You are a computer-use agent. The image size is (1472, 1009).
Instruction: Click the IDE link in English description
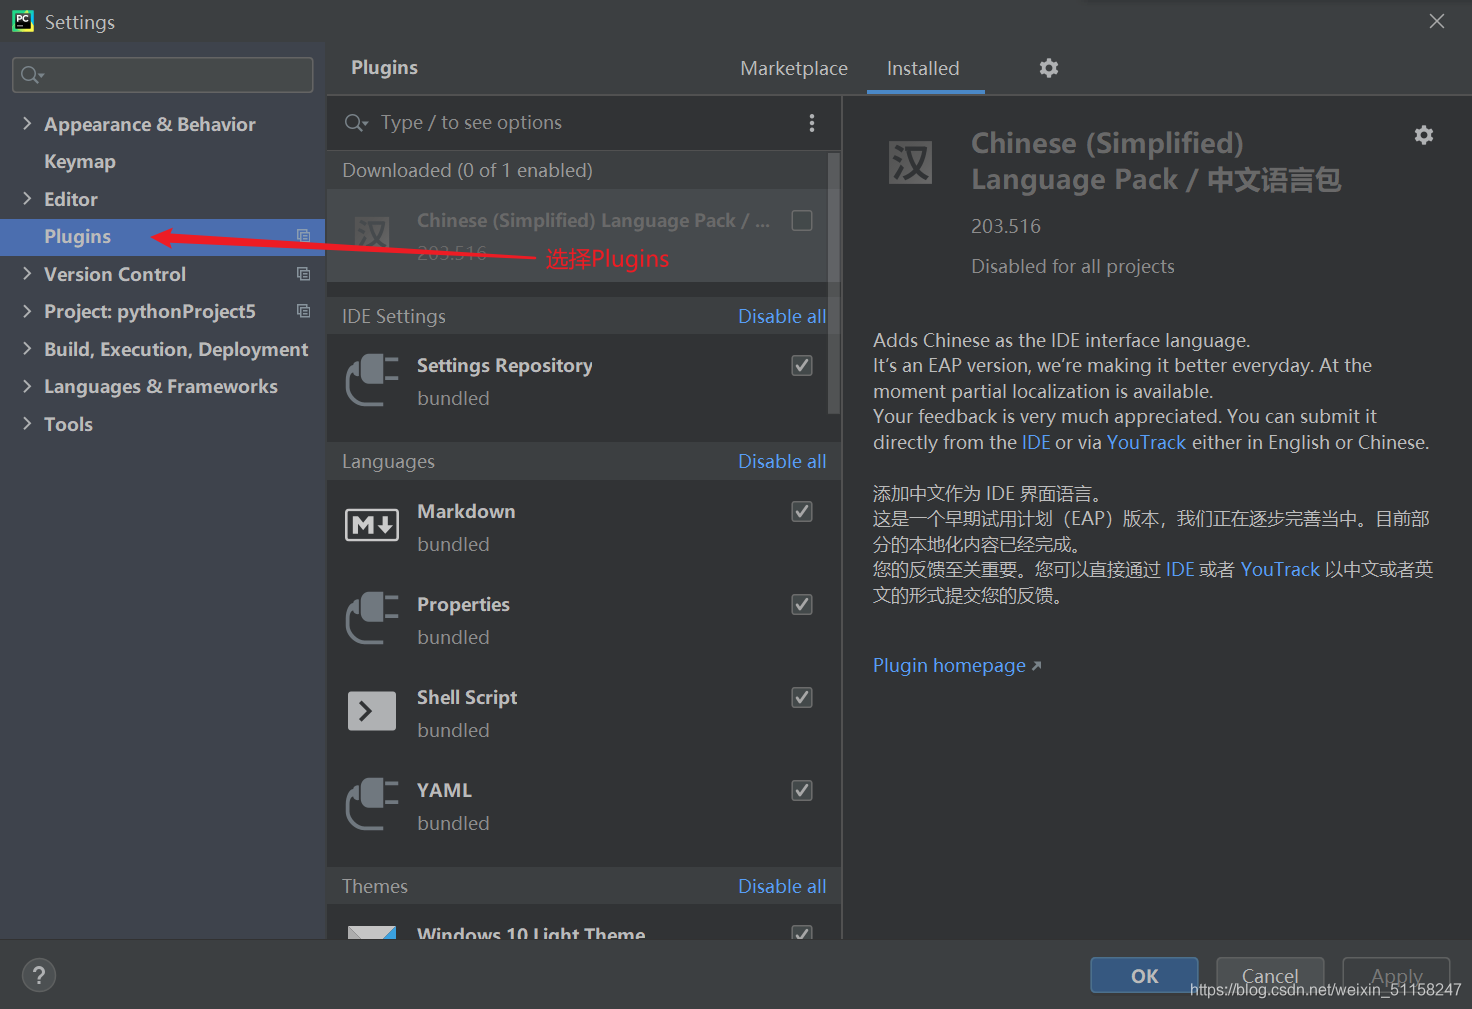tap(1036, 442)
